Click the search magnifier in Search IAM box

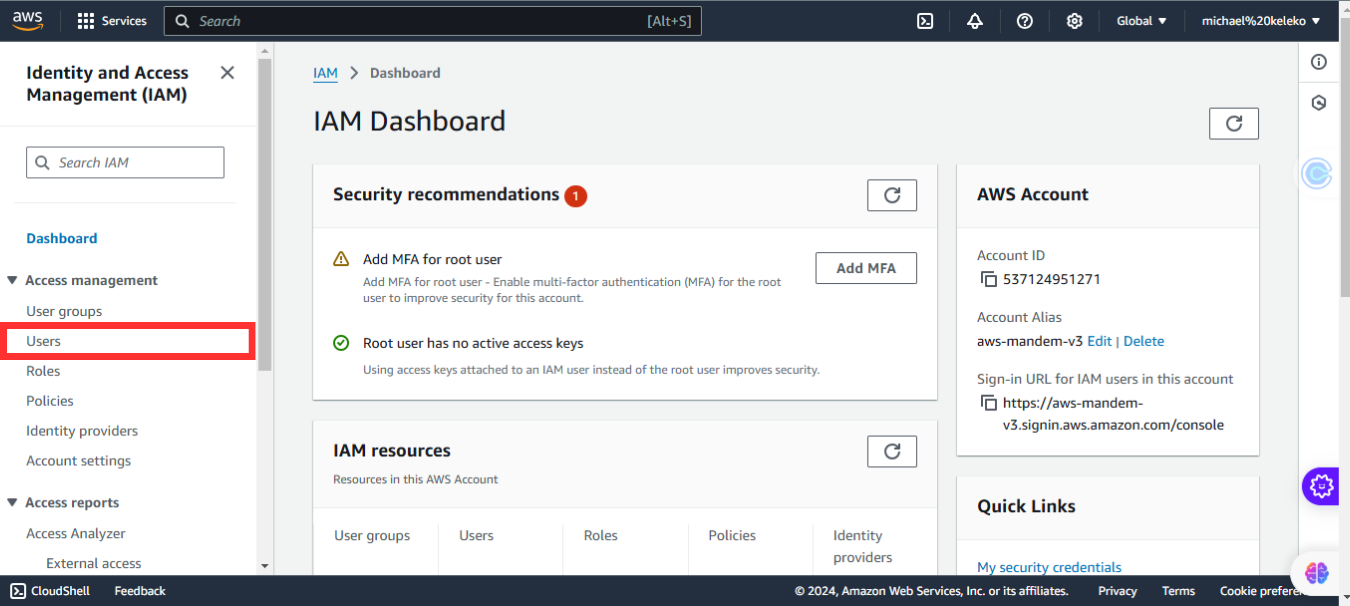pos(42,163)
